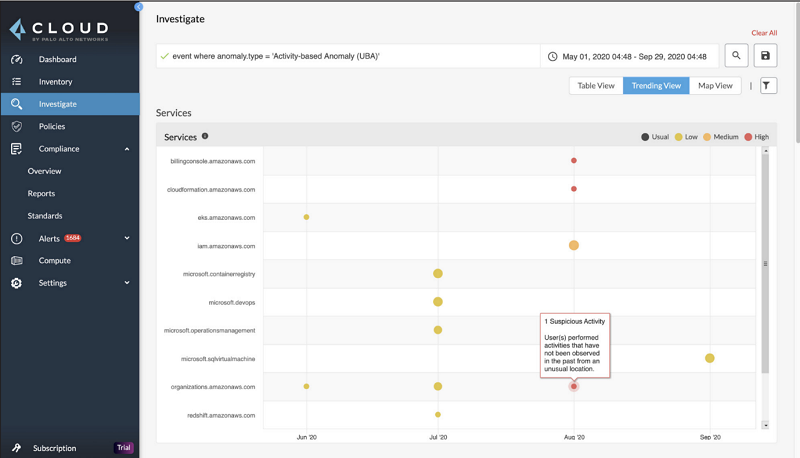Click the Services info icon

(x=205, y=136)
